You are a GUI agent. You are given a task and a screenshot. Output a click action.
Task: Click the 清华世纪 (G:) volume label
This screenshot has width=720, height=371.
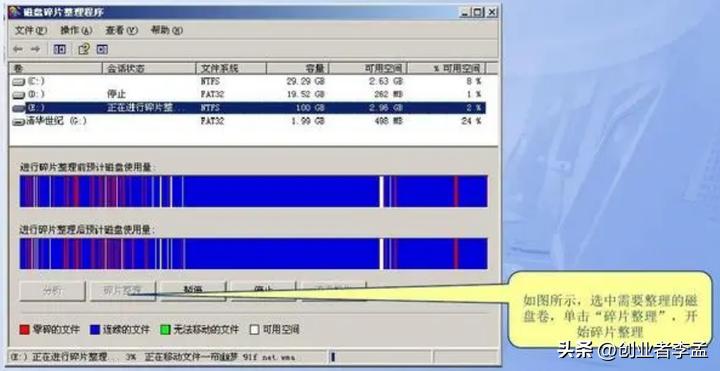56,121
